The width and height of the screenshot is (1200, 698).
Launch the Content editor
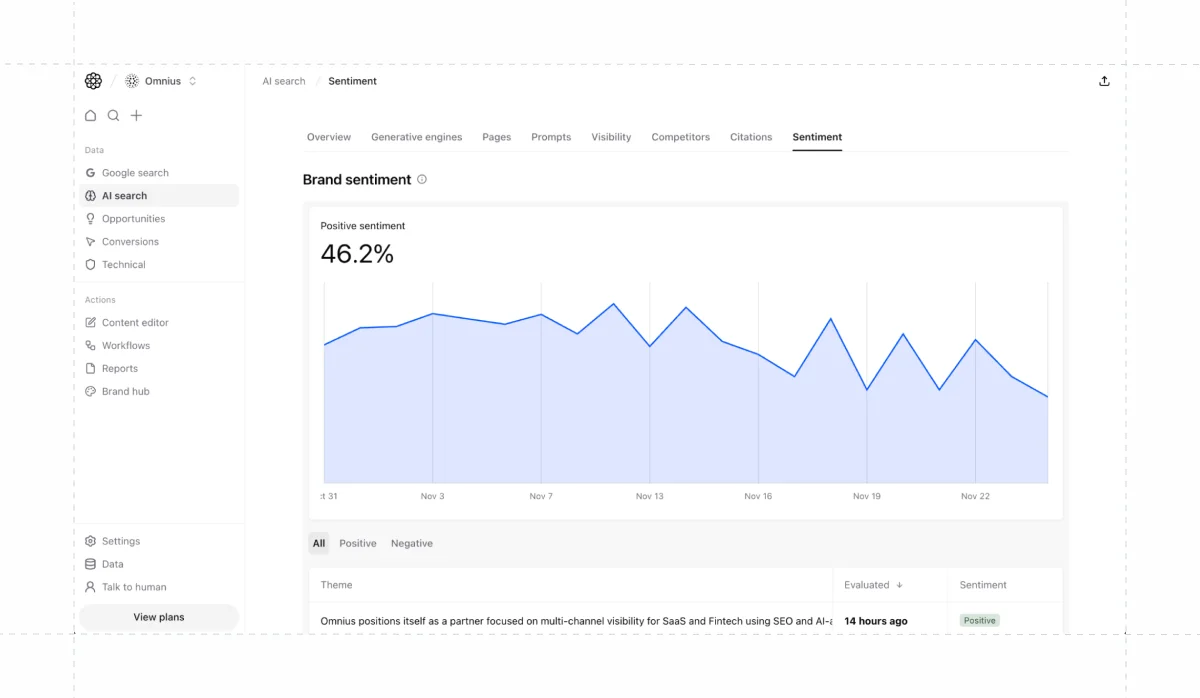point(135,322)
